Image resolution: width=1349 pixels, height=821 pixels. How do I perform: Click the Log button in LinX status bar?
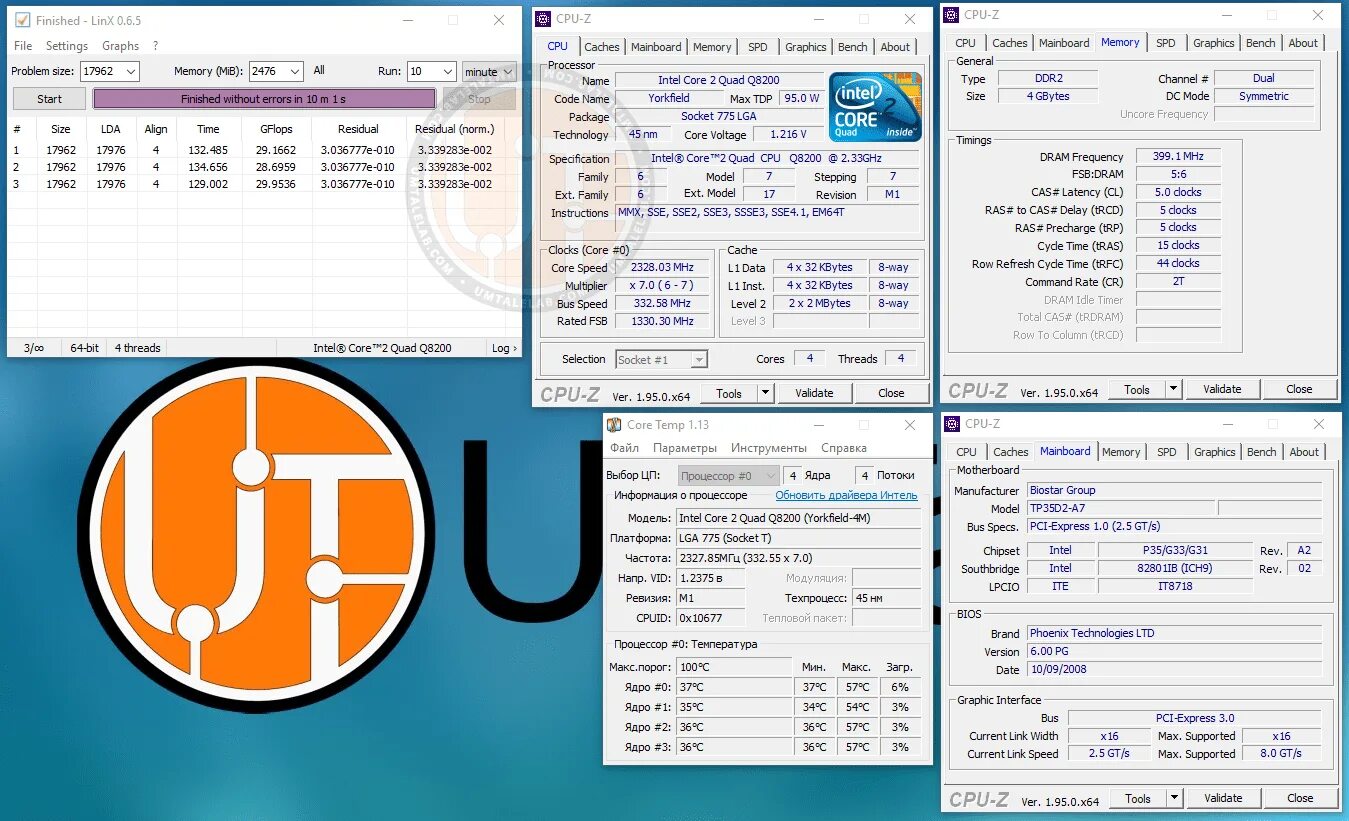click(505, 348)
